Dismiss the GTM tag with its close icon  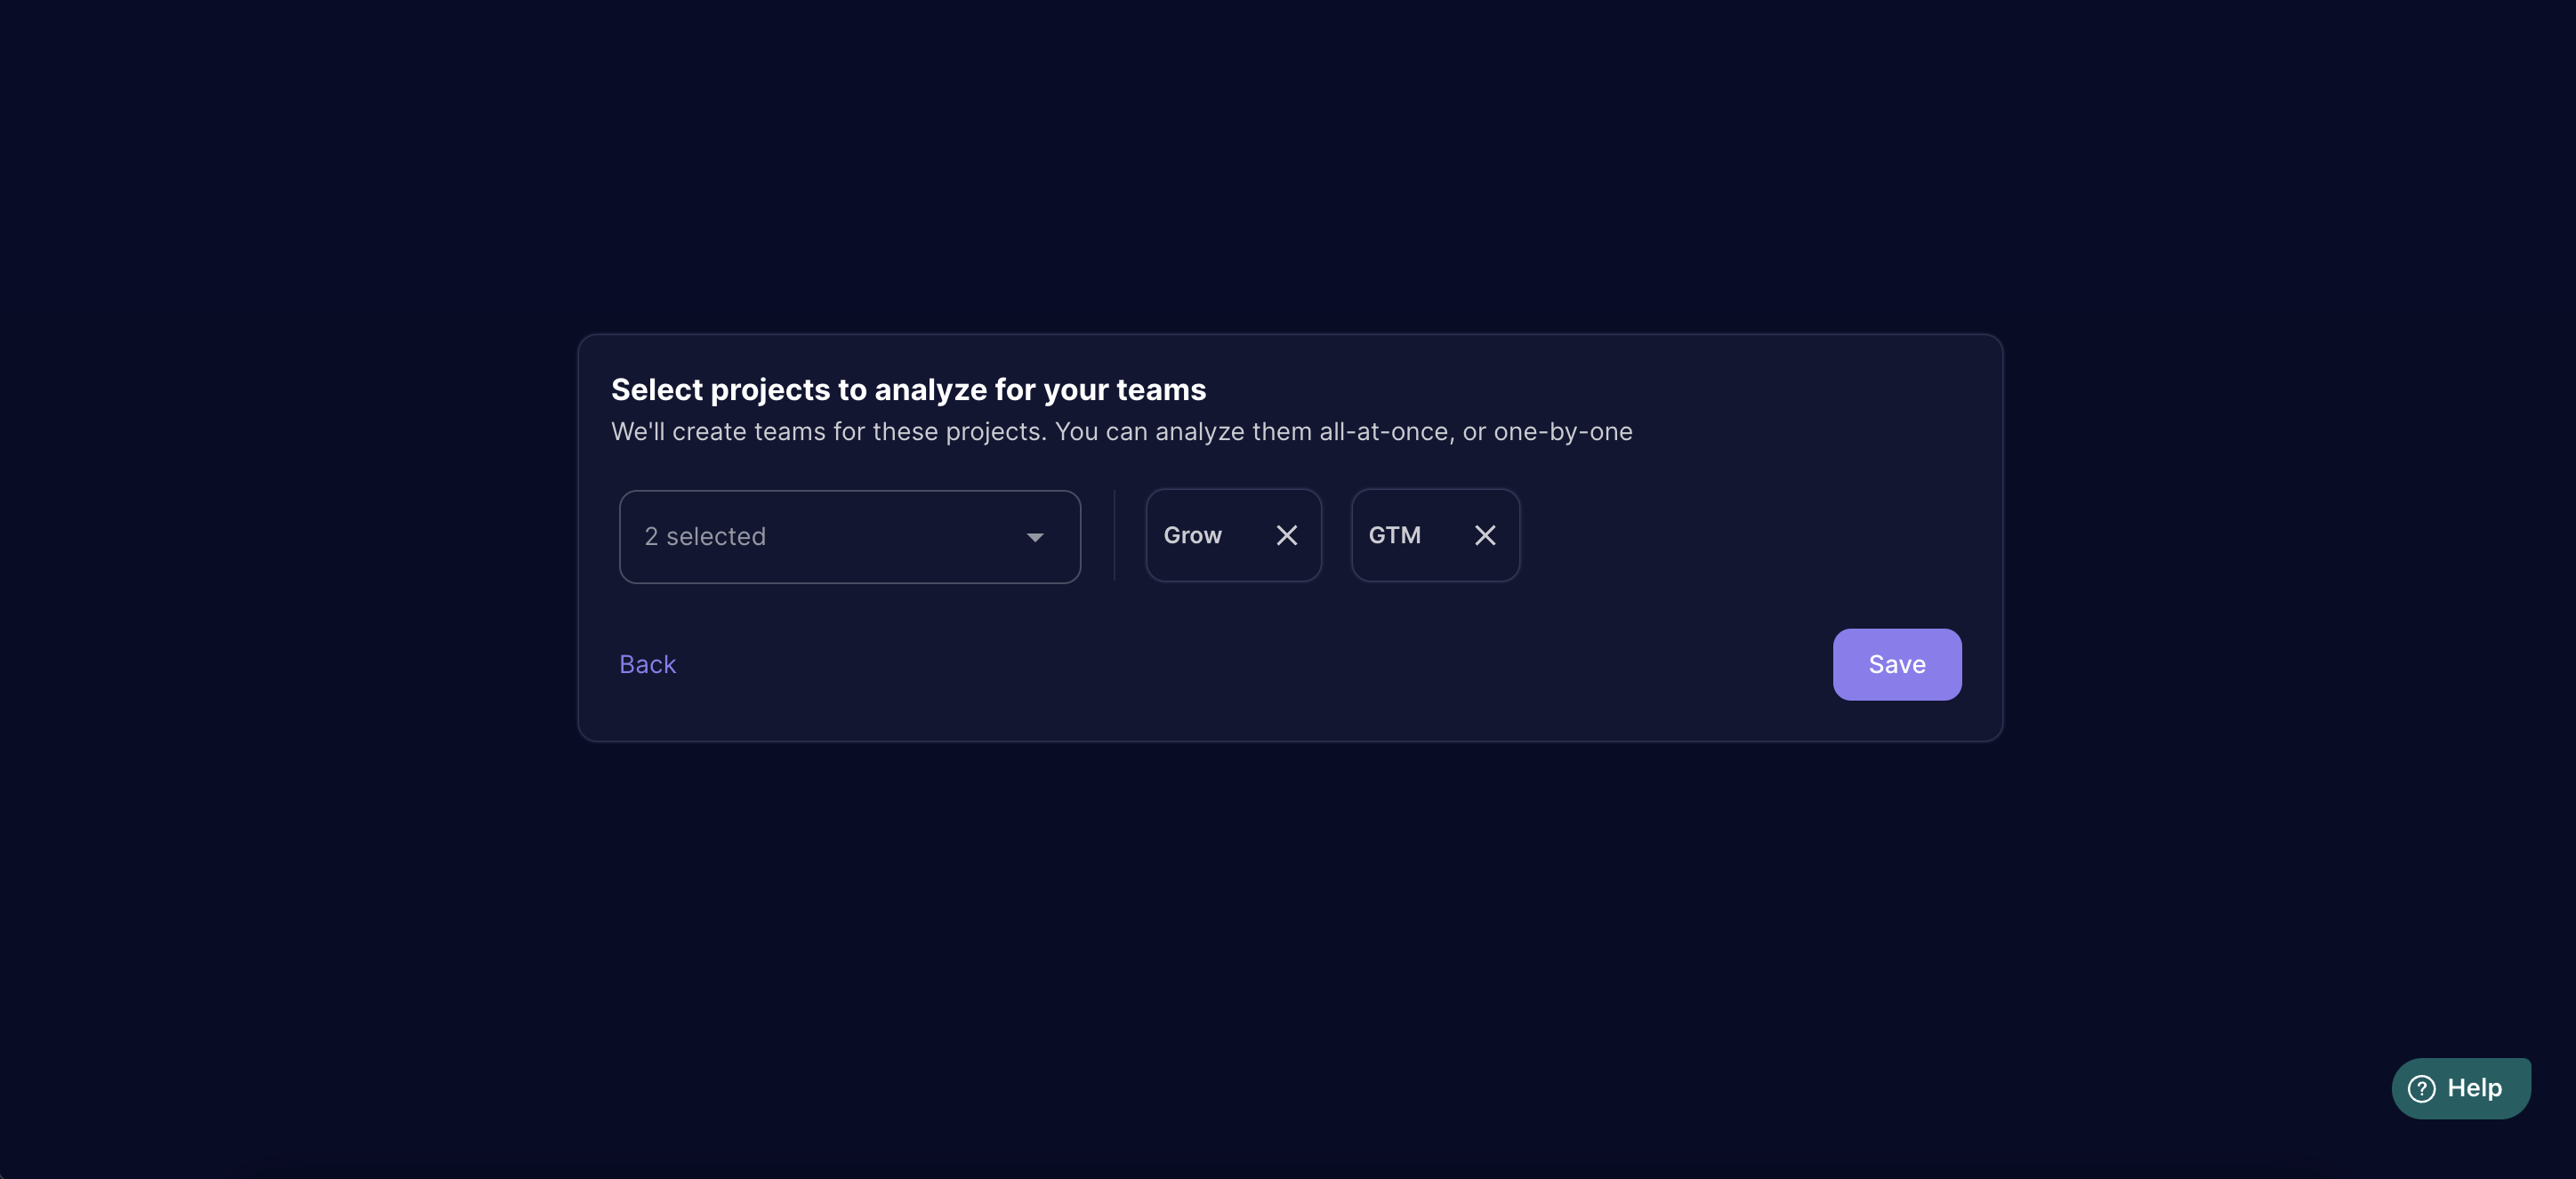pos(1484,535)
